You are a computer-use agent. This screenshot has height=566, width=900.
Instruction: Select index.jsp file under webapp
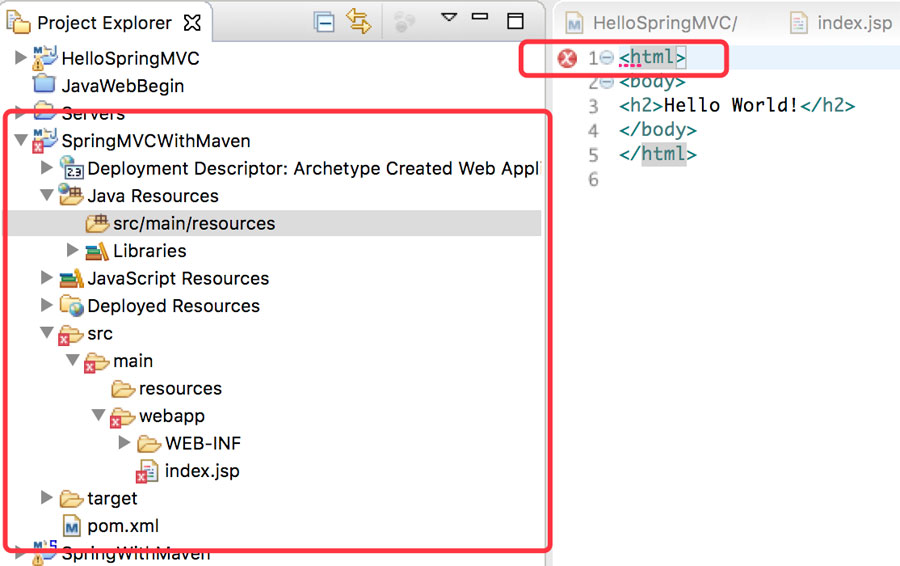tap(201, 471)
